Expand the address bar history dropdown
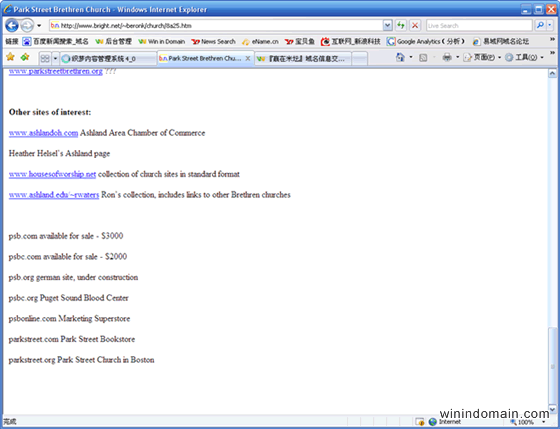 pyautogui.click(x=388, y=25)
